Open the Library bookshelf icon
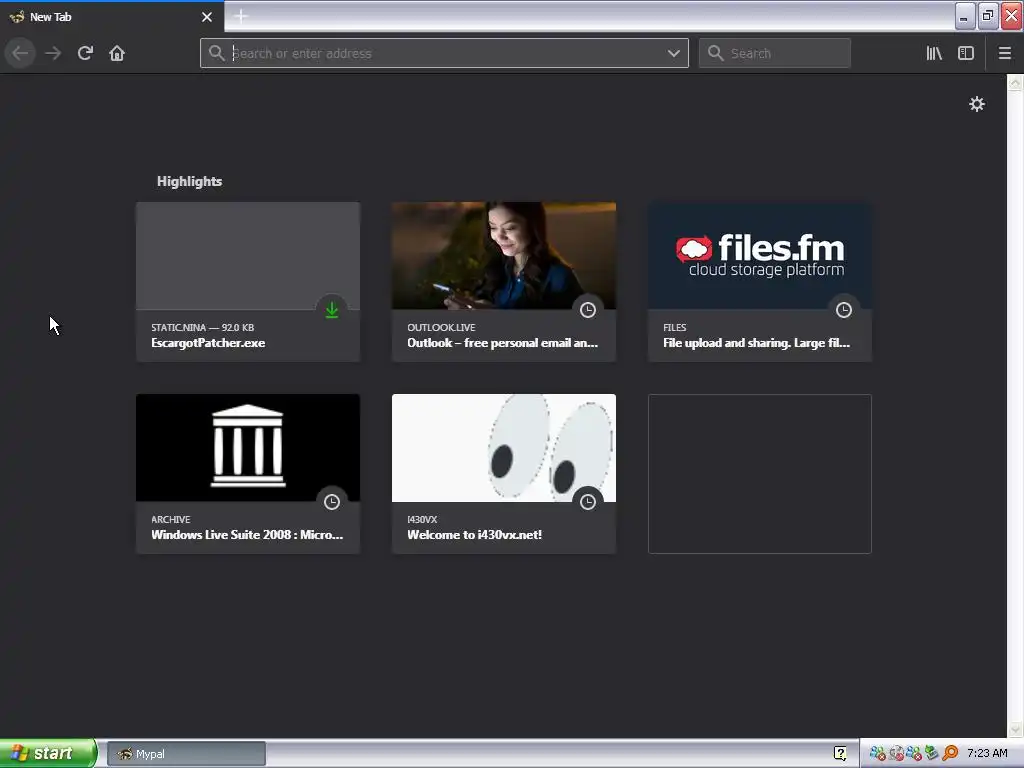The width and height of the screenshot is (1024, 768). click(x=934, y=53)
